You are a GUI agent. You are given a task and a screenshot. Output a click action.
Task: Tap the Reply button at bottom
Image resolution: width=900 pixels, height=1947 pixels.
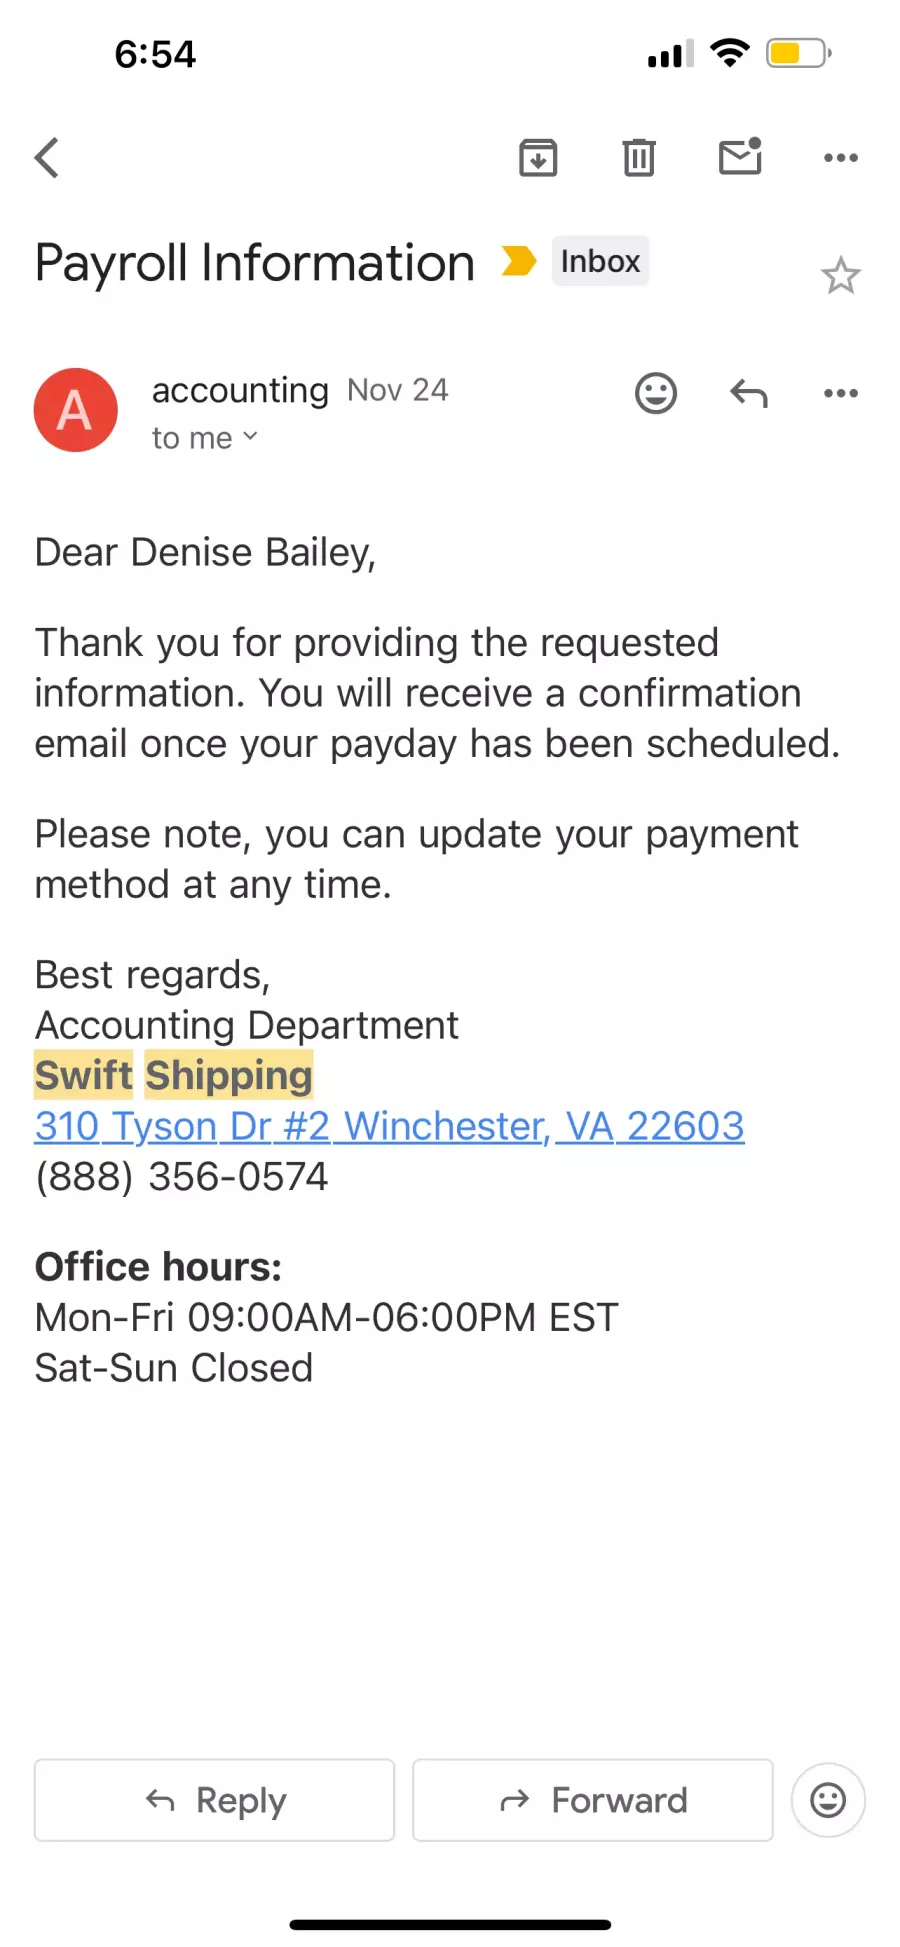click(215, 1800)
